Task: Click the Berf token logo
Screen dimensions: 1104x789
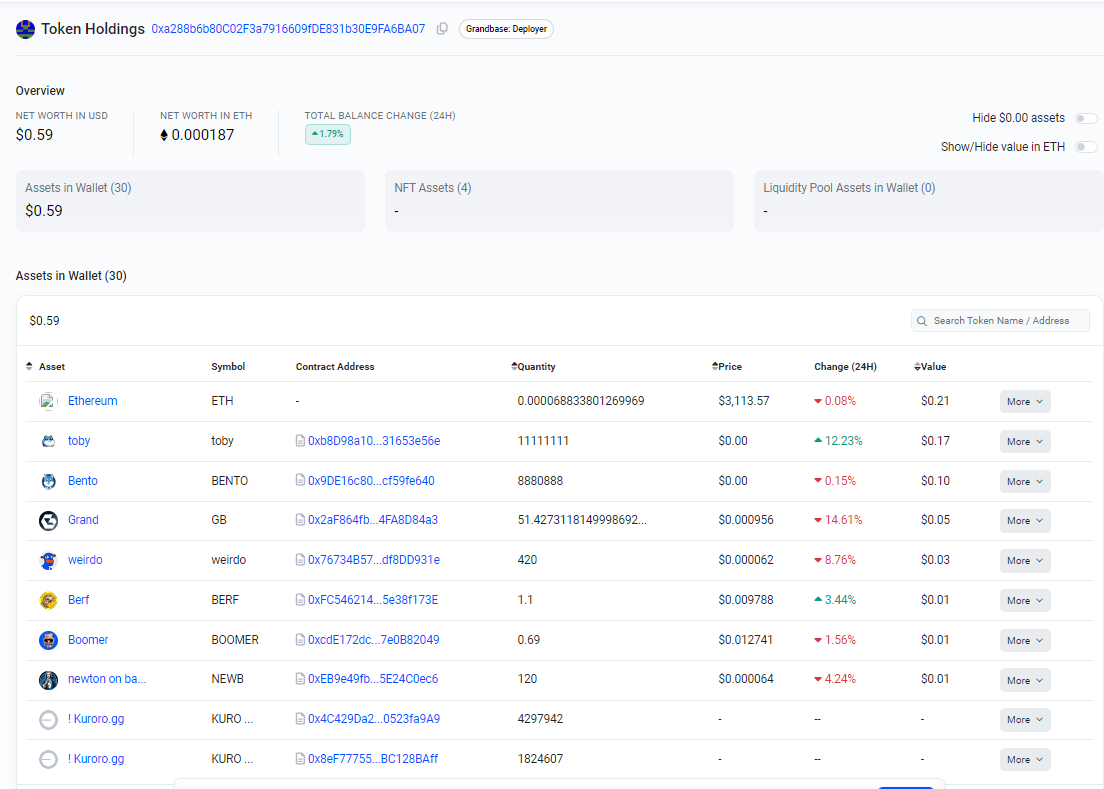Action: (48, 600)
